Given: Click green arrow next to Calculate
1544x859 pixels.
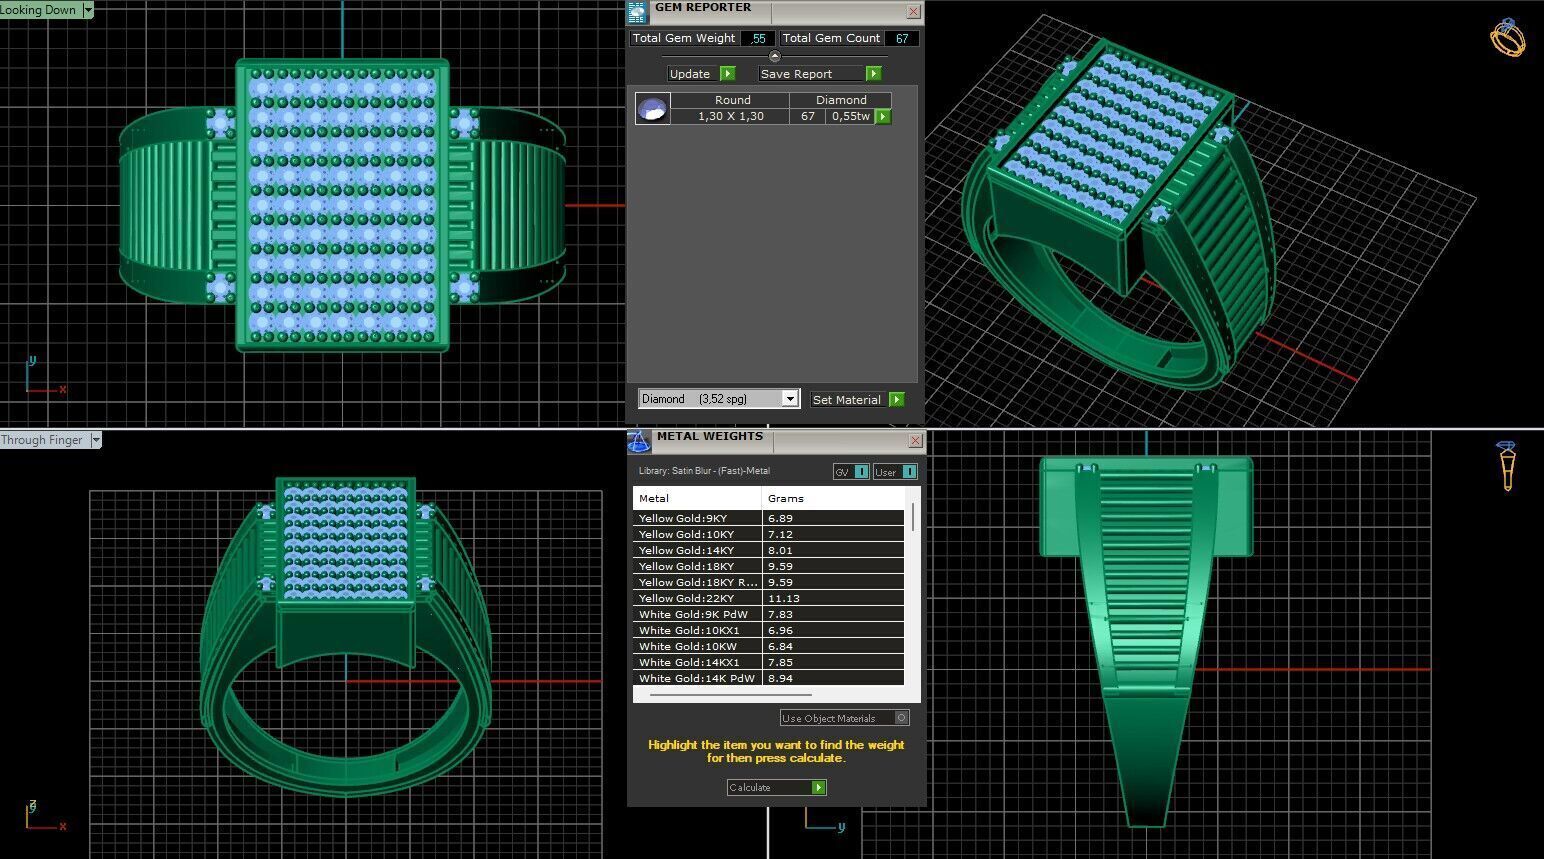Looking at the screenshot, I should [819, 787].
